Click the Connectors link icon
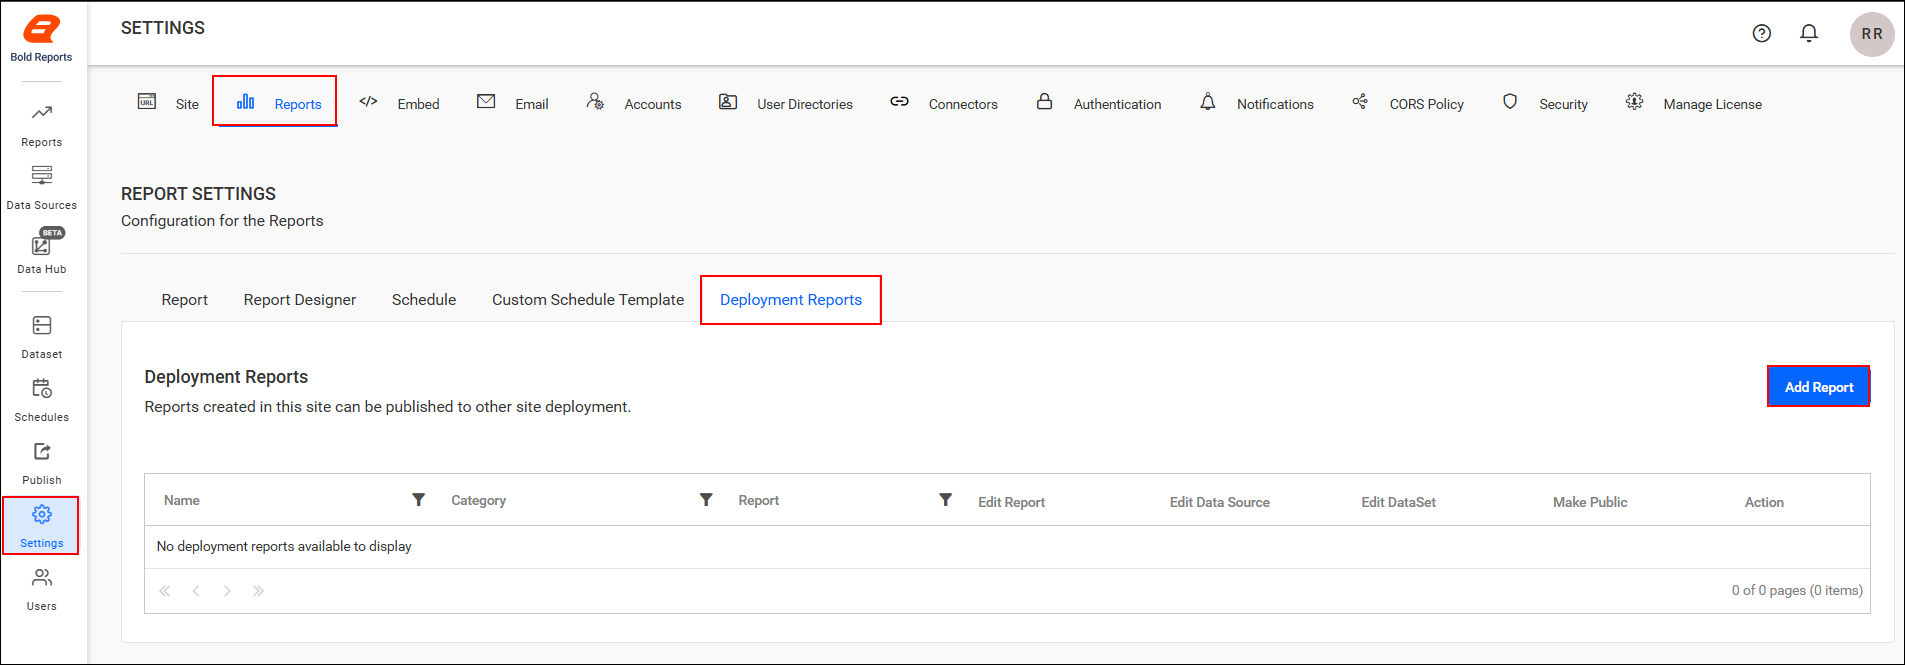 click(x=899, y=101)
